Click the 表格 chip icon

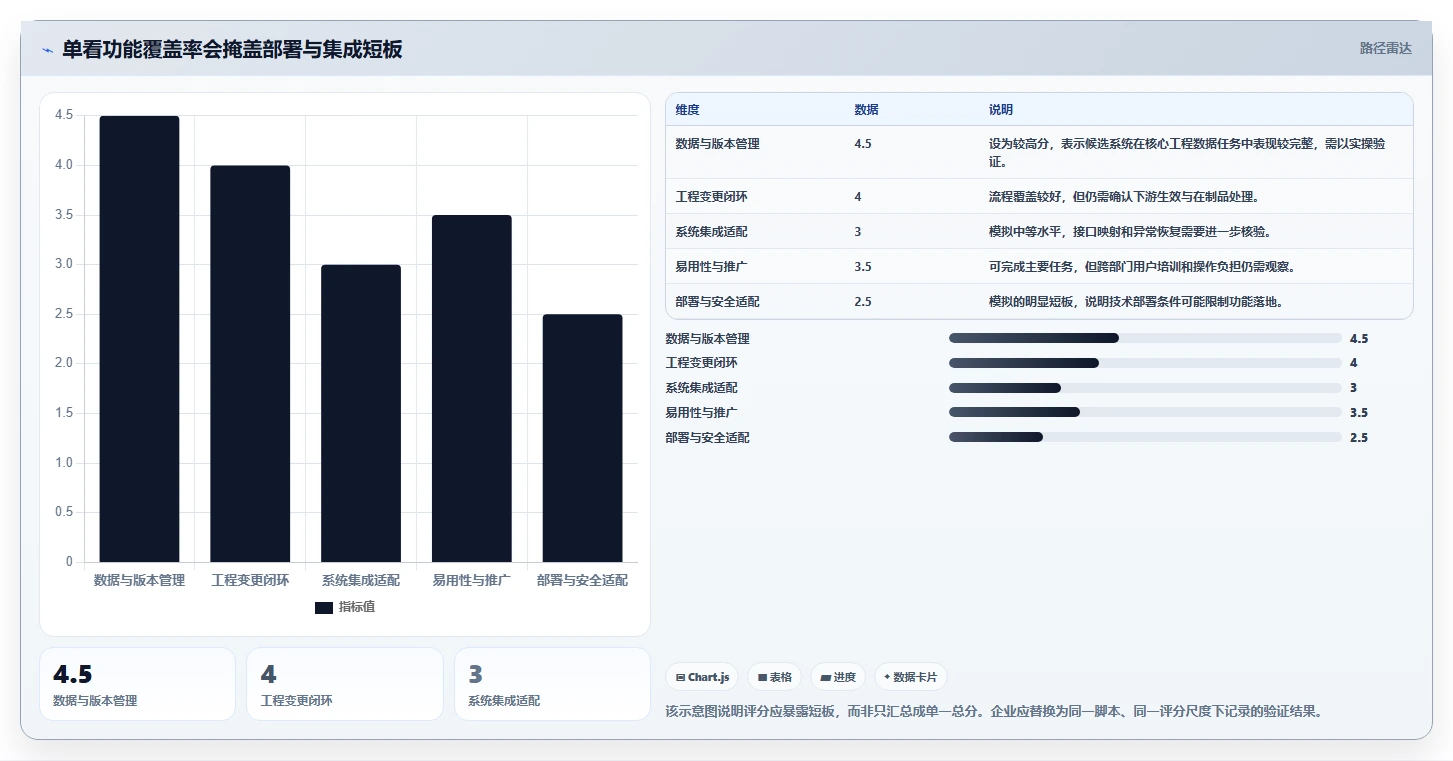[x=762, y=677]
